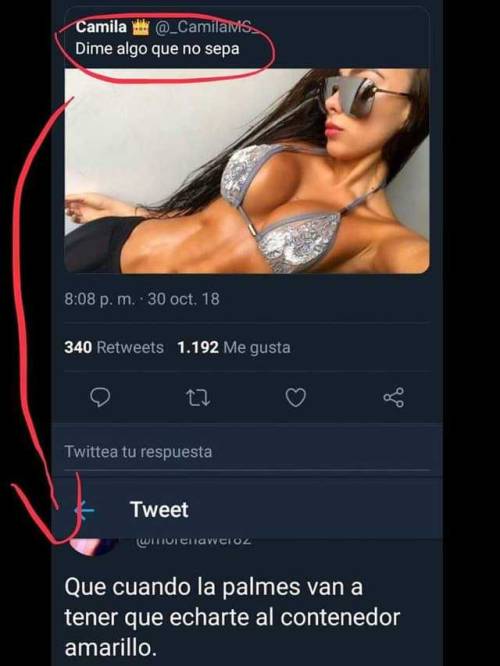Click the @_CamilaMS_ handle
This screenshot has height=666, width=500.
pos(202,28)
